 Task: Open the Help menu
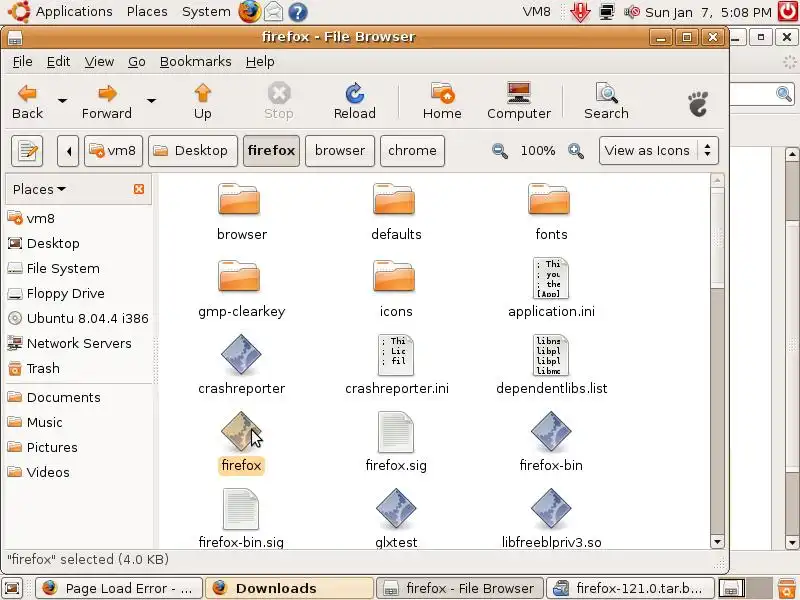(x=260, y=62)
